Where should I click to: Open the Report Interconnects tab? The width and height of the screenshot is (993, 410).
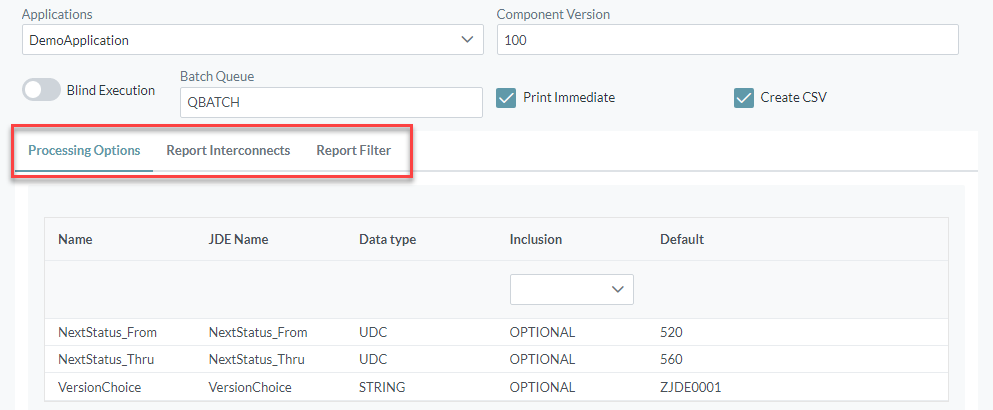pos(228,151)
